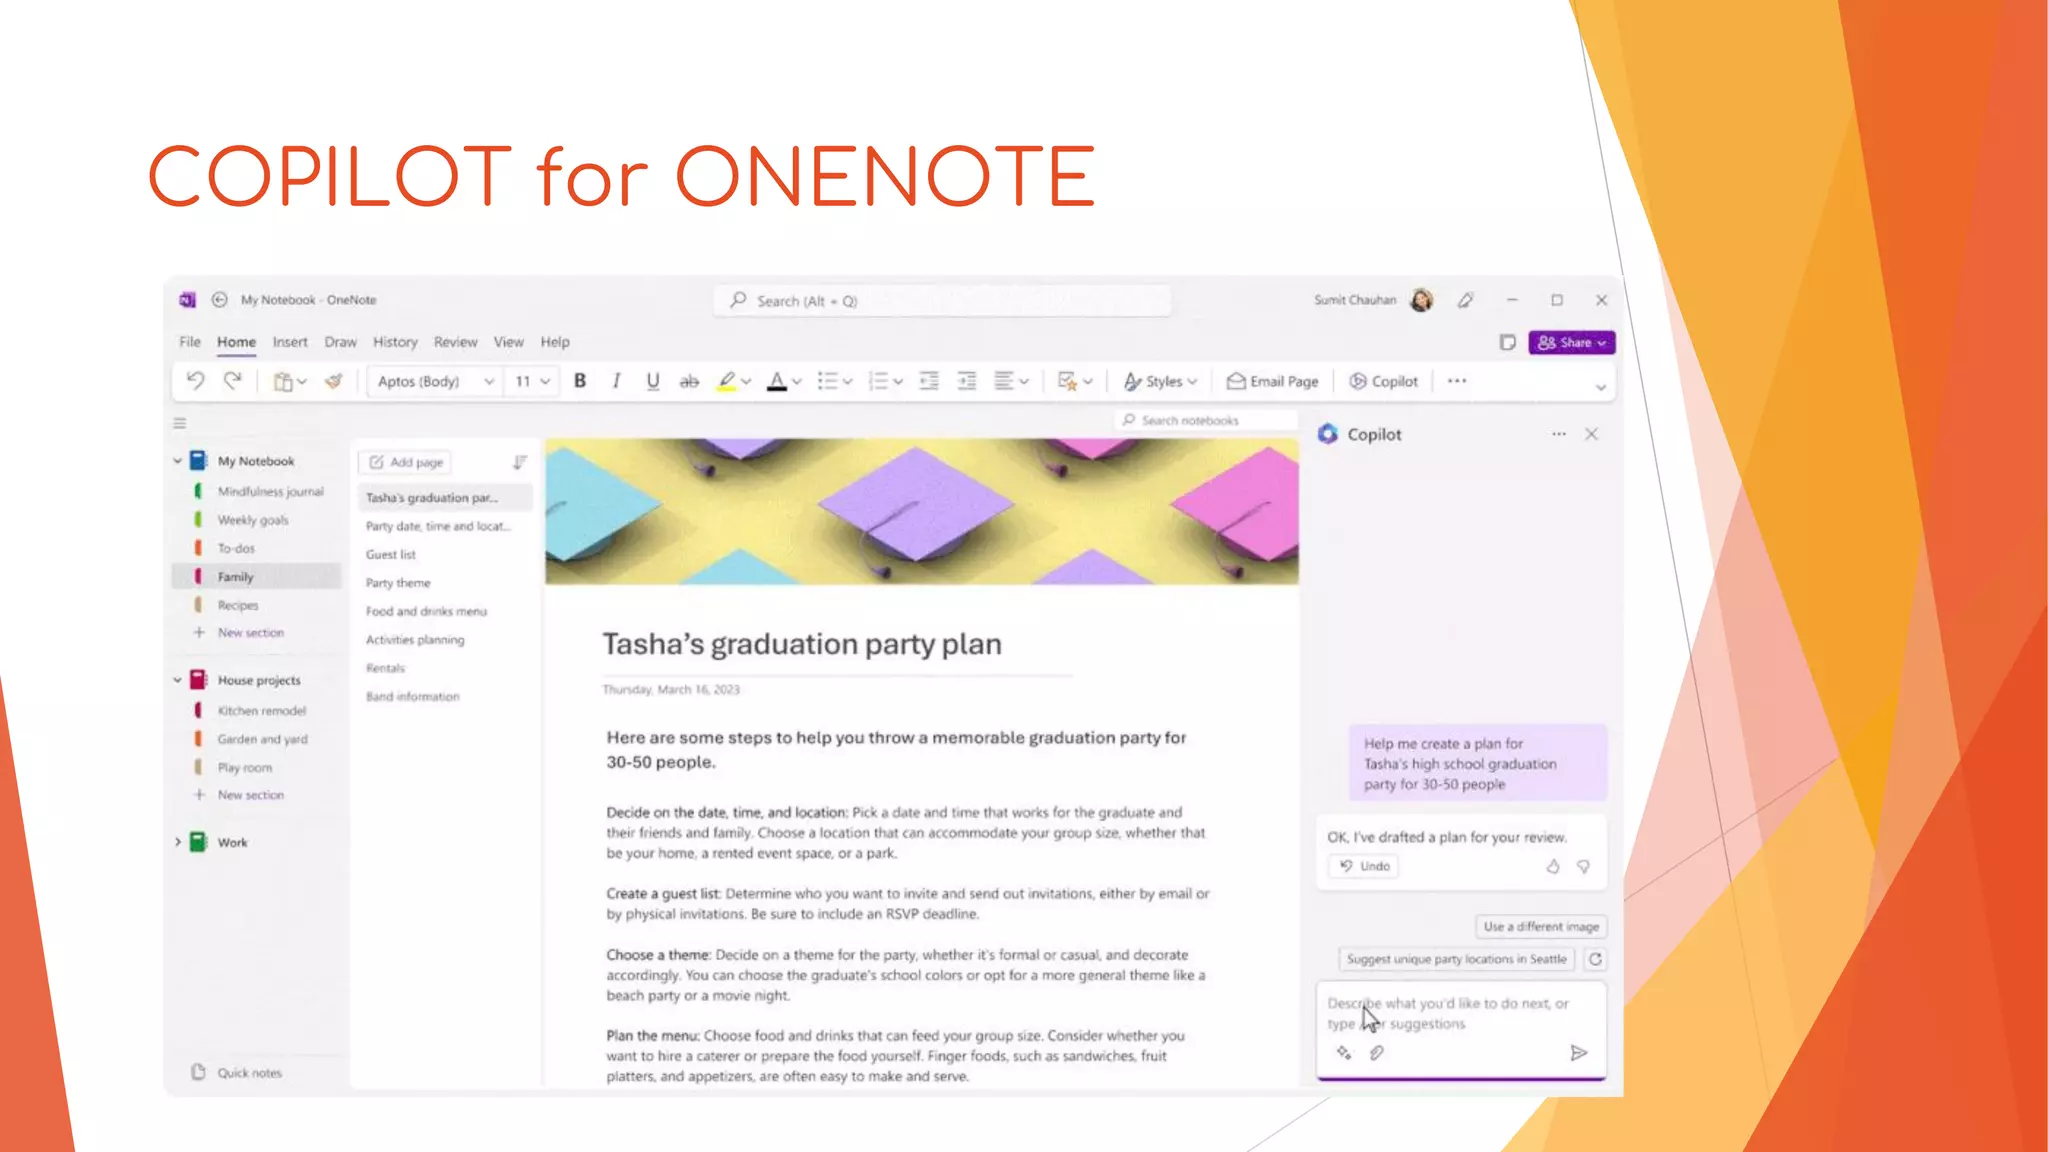Click the pen icon next to profile picture

point(1465,300)
